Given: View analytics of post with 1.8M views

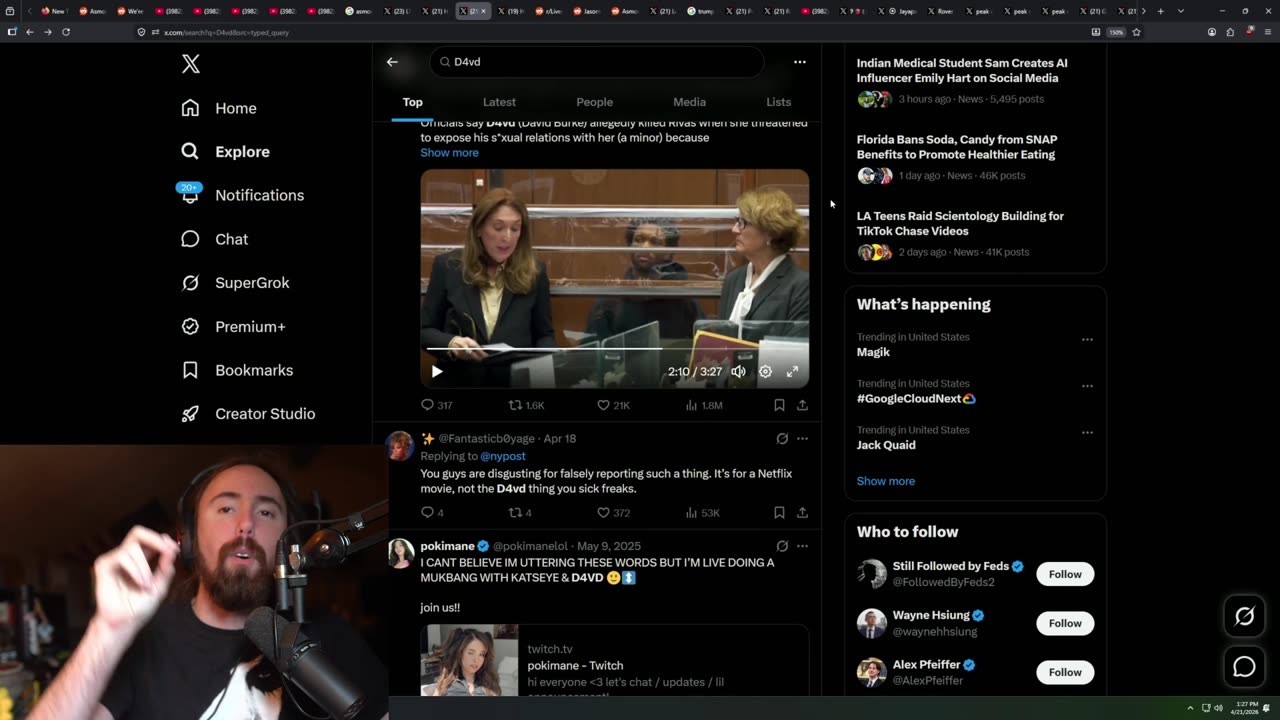Looking at the screenshot, I should (x=704, y=405).
